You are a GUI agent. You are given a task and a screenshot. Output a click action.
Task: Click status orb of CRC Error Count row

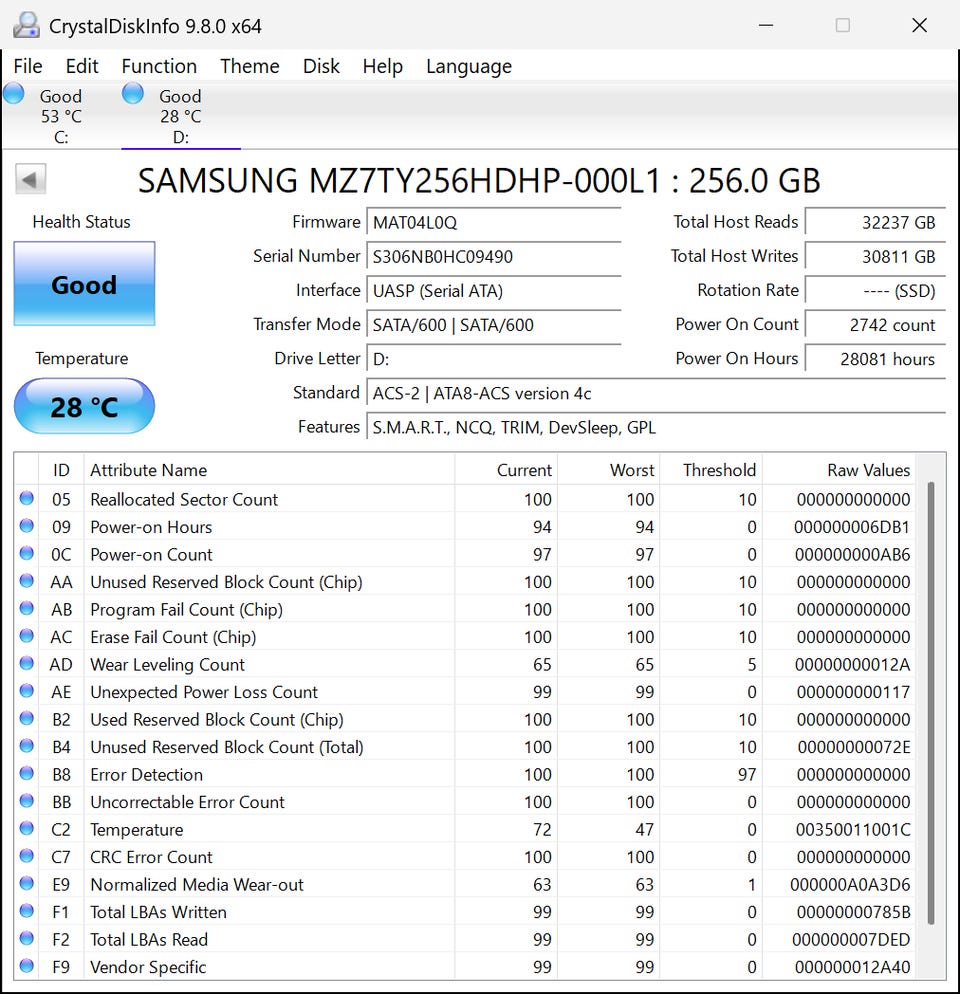coord(27,856)
